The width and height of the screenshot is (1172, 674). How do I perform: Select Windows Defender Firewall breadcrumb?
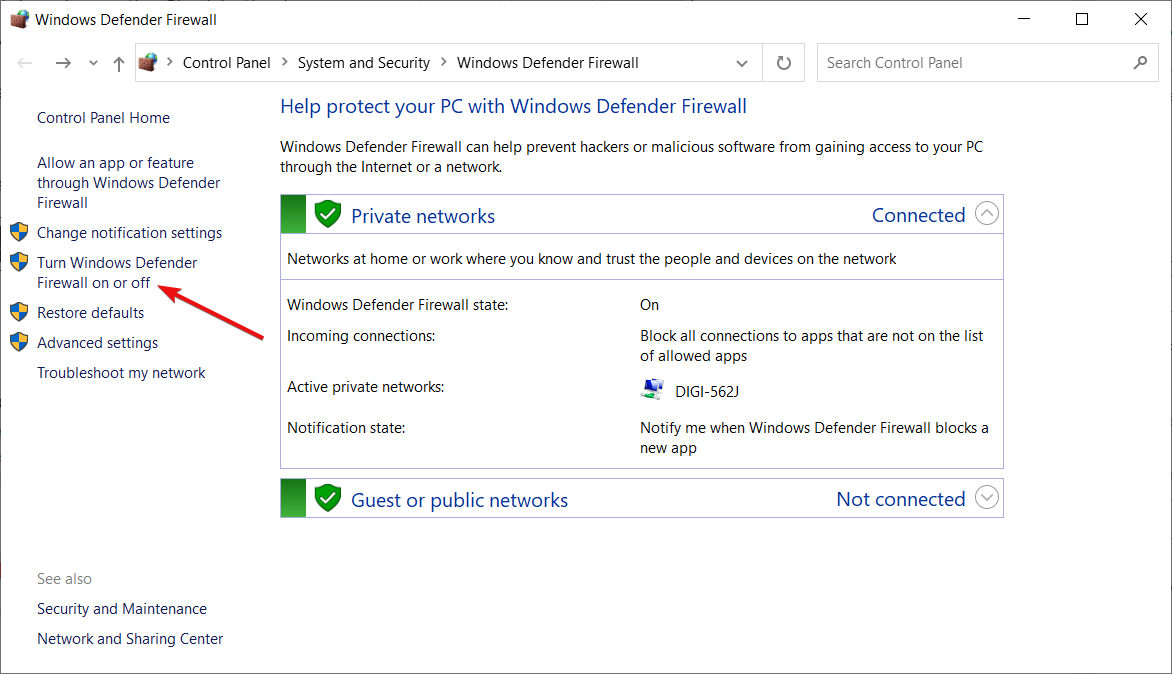548,63
